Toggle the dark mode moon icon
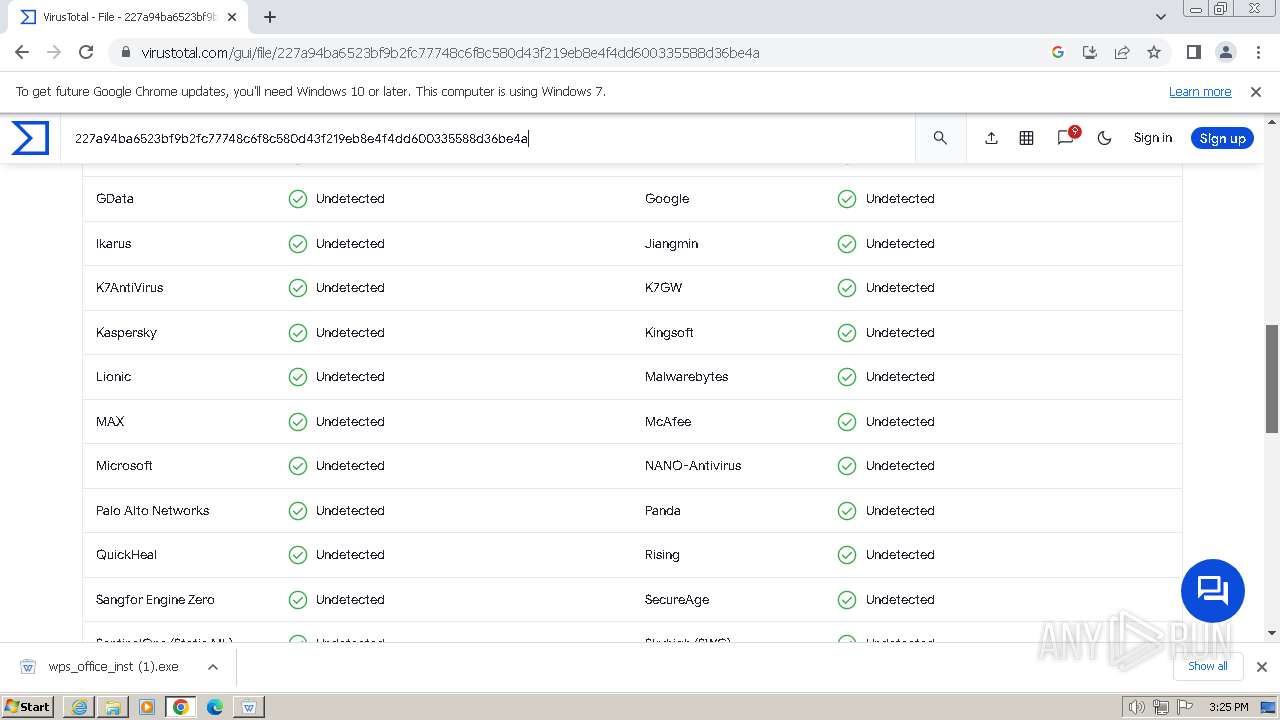 pos(1104,138)
